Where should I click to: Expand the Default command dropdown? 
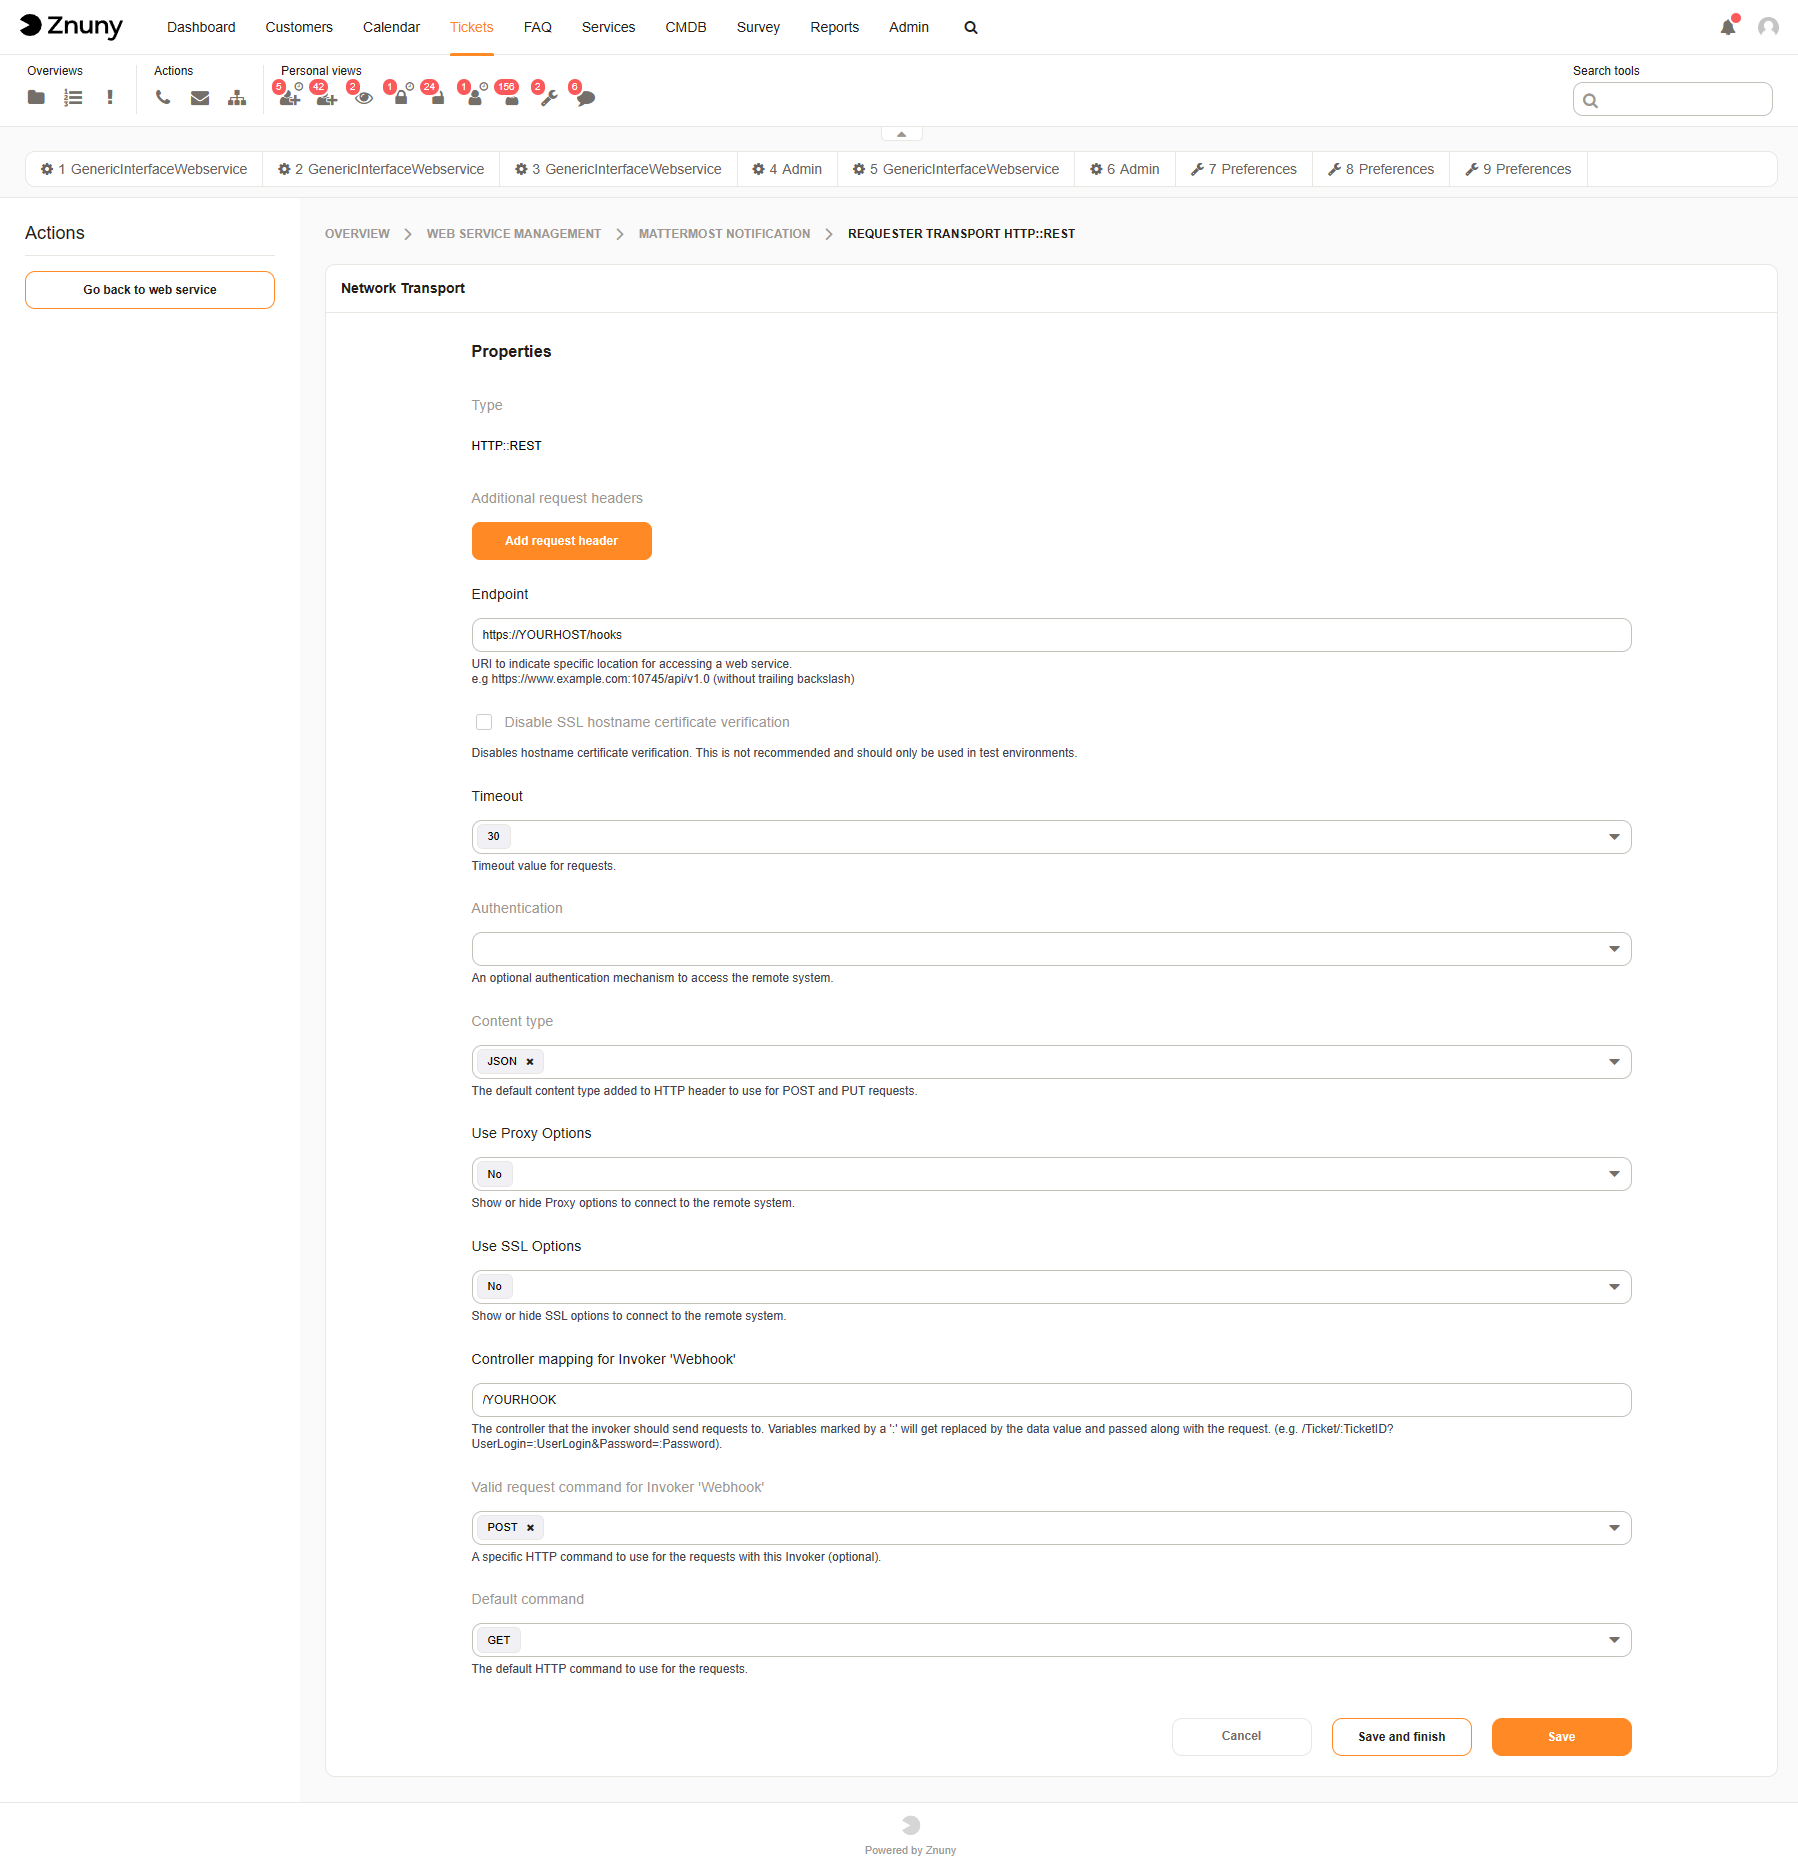(1613, 1640)
